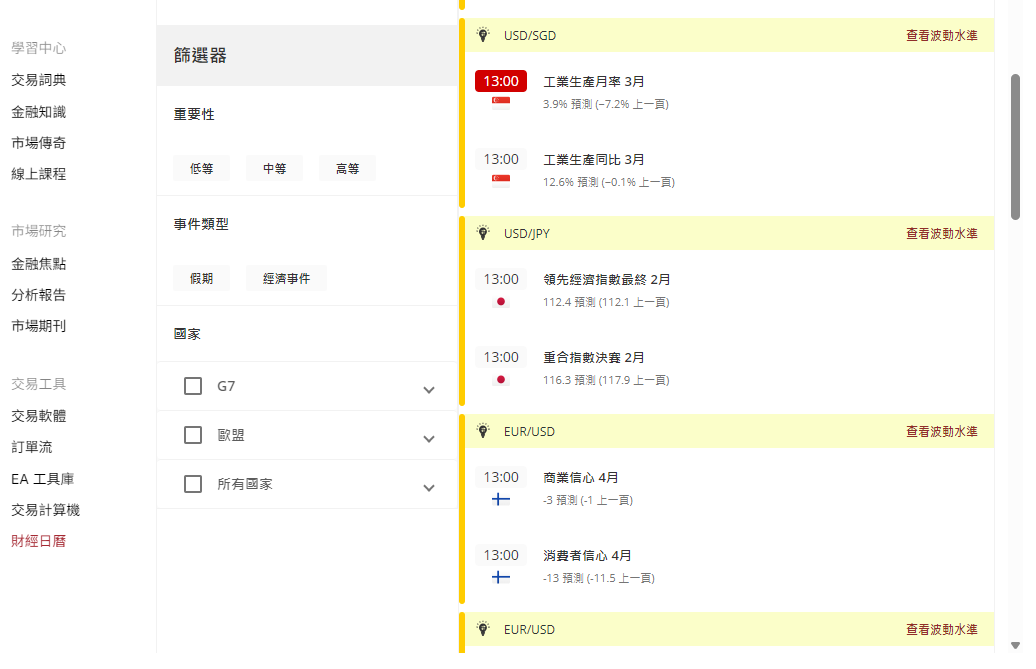Tick the 歐盟 checkbox
The width and height of the screenshot is (1036, 669).
tap(193, 435)
